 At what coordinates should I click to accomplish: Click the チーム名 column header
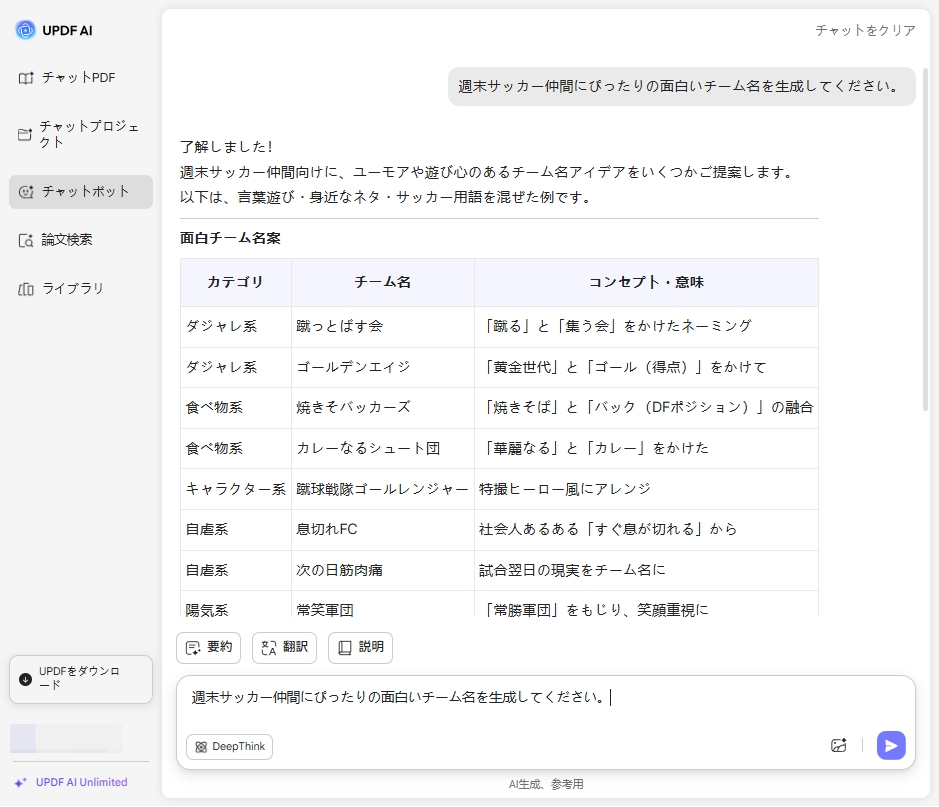(383, 283)
